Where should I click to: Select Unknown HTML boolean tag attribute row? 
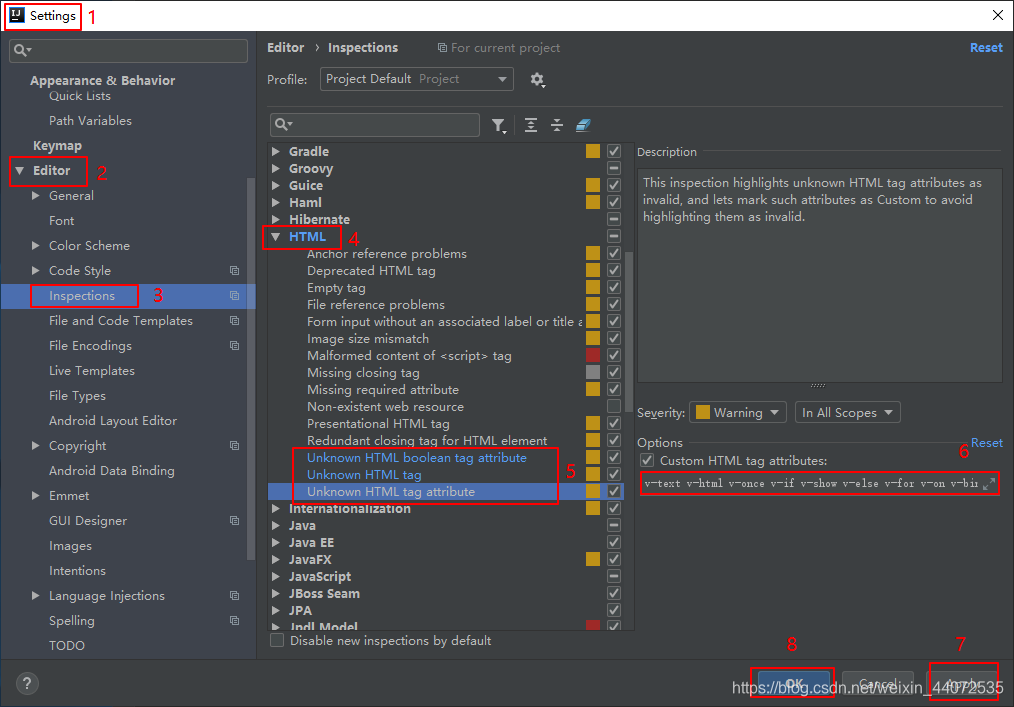[x=416, y=457]
